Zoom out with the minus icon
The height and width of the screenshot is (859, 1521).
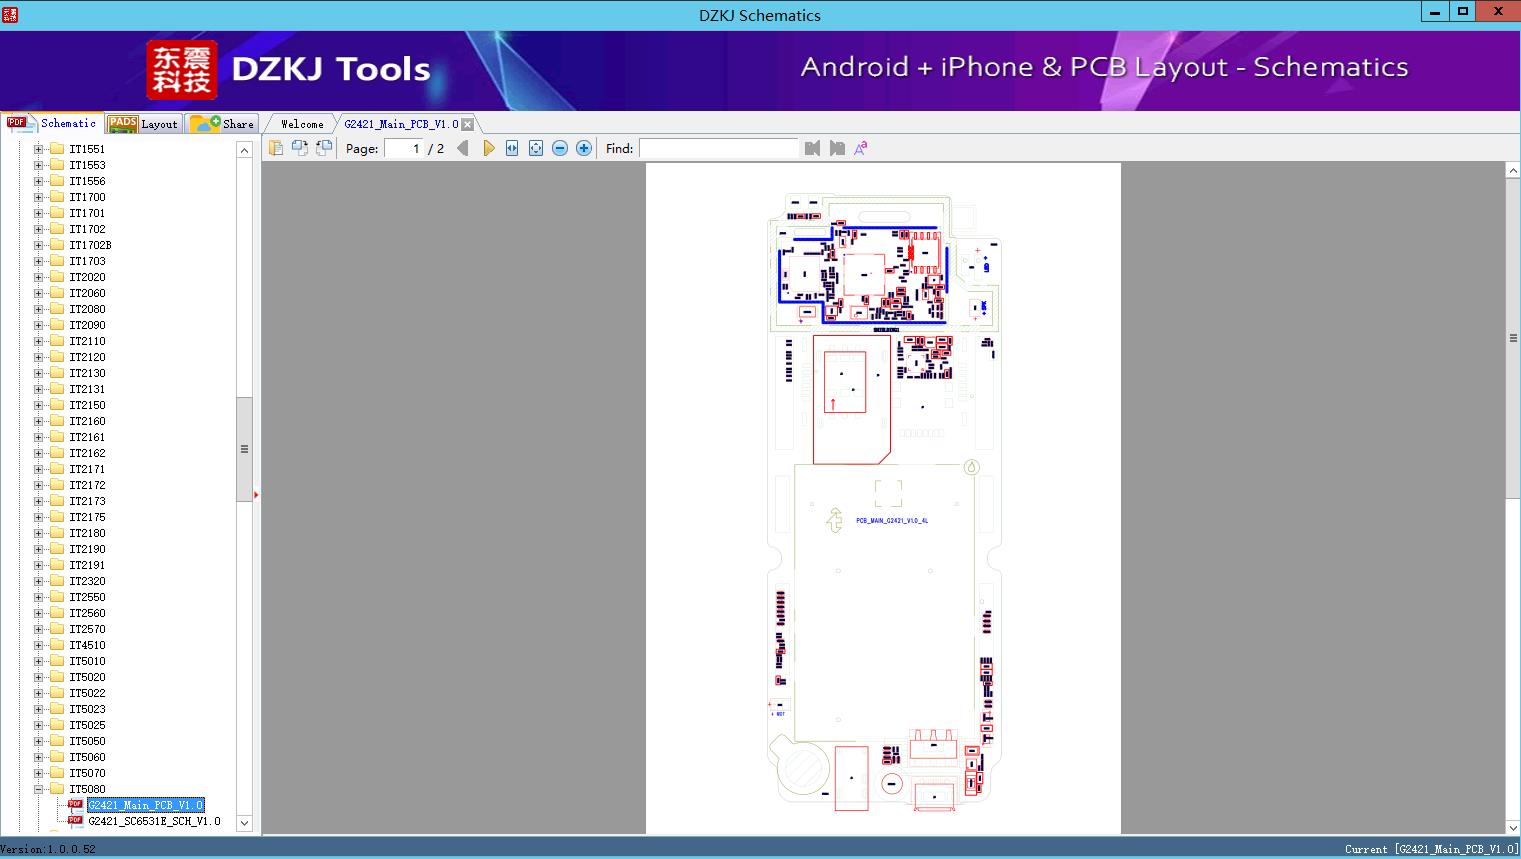click(x=560, y=148)
